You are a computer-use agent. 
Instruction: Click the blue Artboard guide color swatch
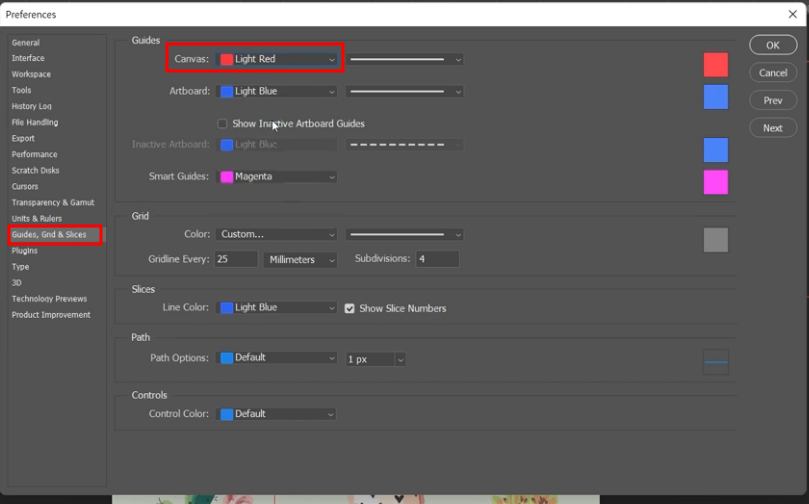(716, 97)
